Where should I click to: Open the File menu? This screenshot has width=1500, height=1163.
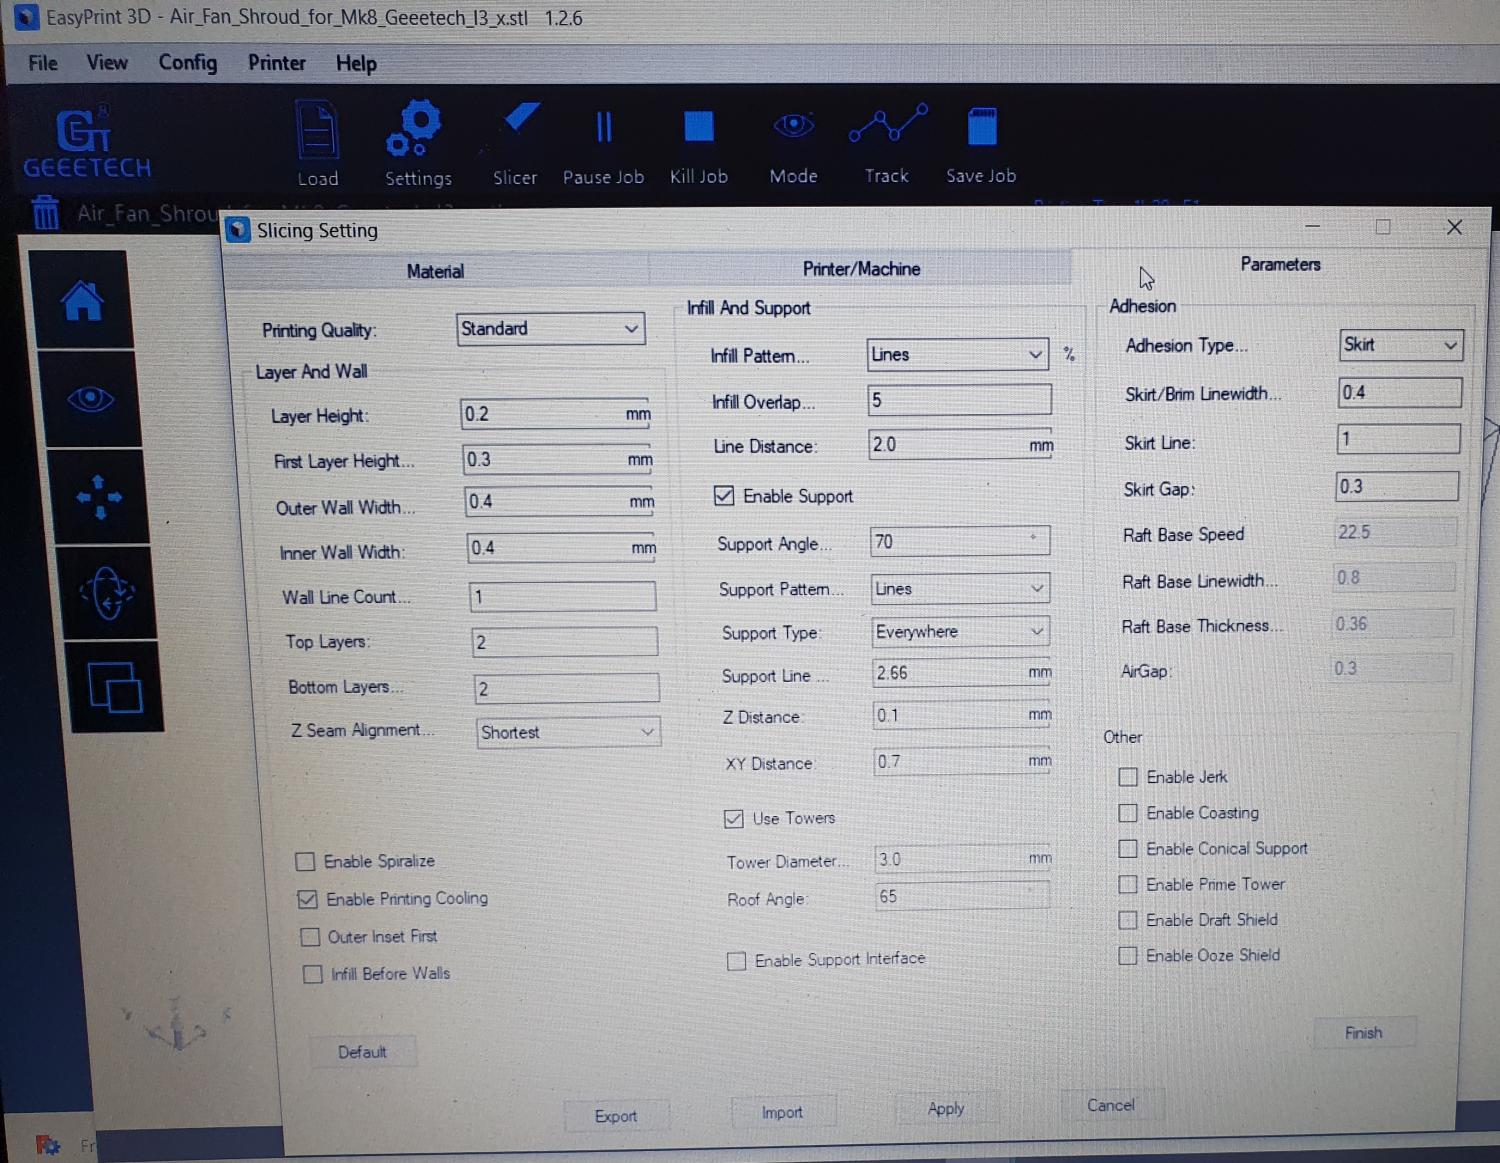(x=43, y=63)
